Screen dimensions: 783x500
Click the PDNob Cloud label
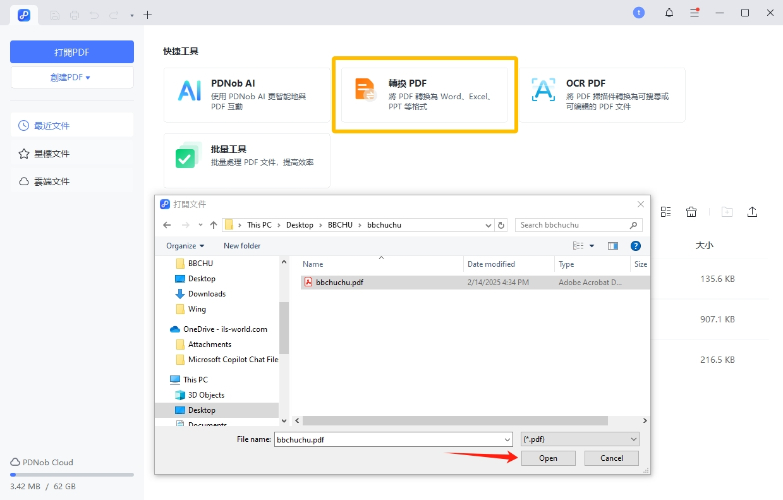pyautogui.click(x=47, y=462)
